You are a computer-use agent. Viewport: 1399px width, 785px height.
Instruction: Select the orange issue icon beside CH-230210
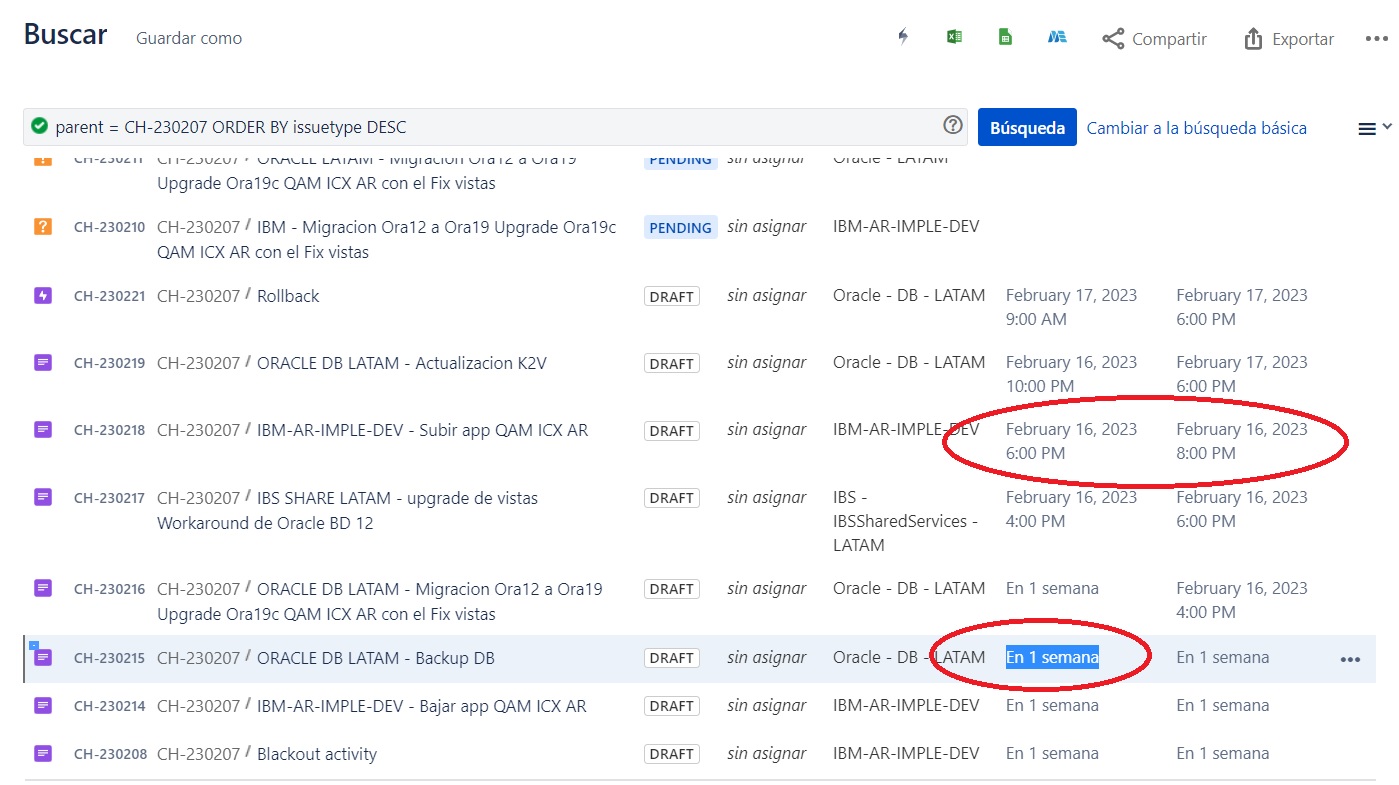[41, 227]
